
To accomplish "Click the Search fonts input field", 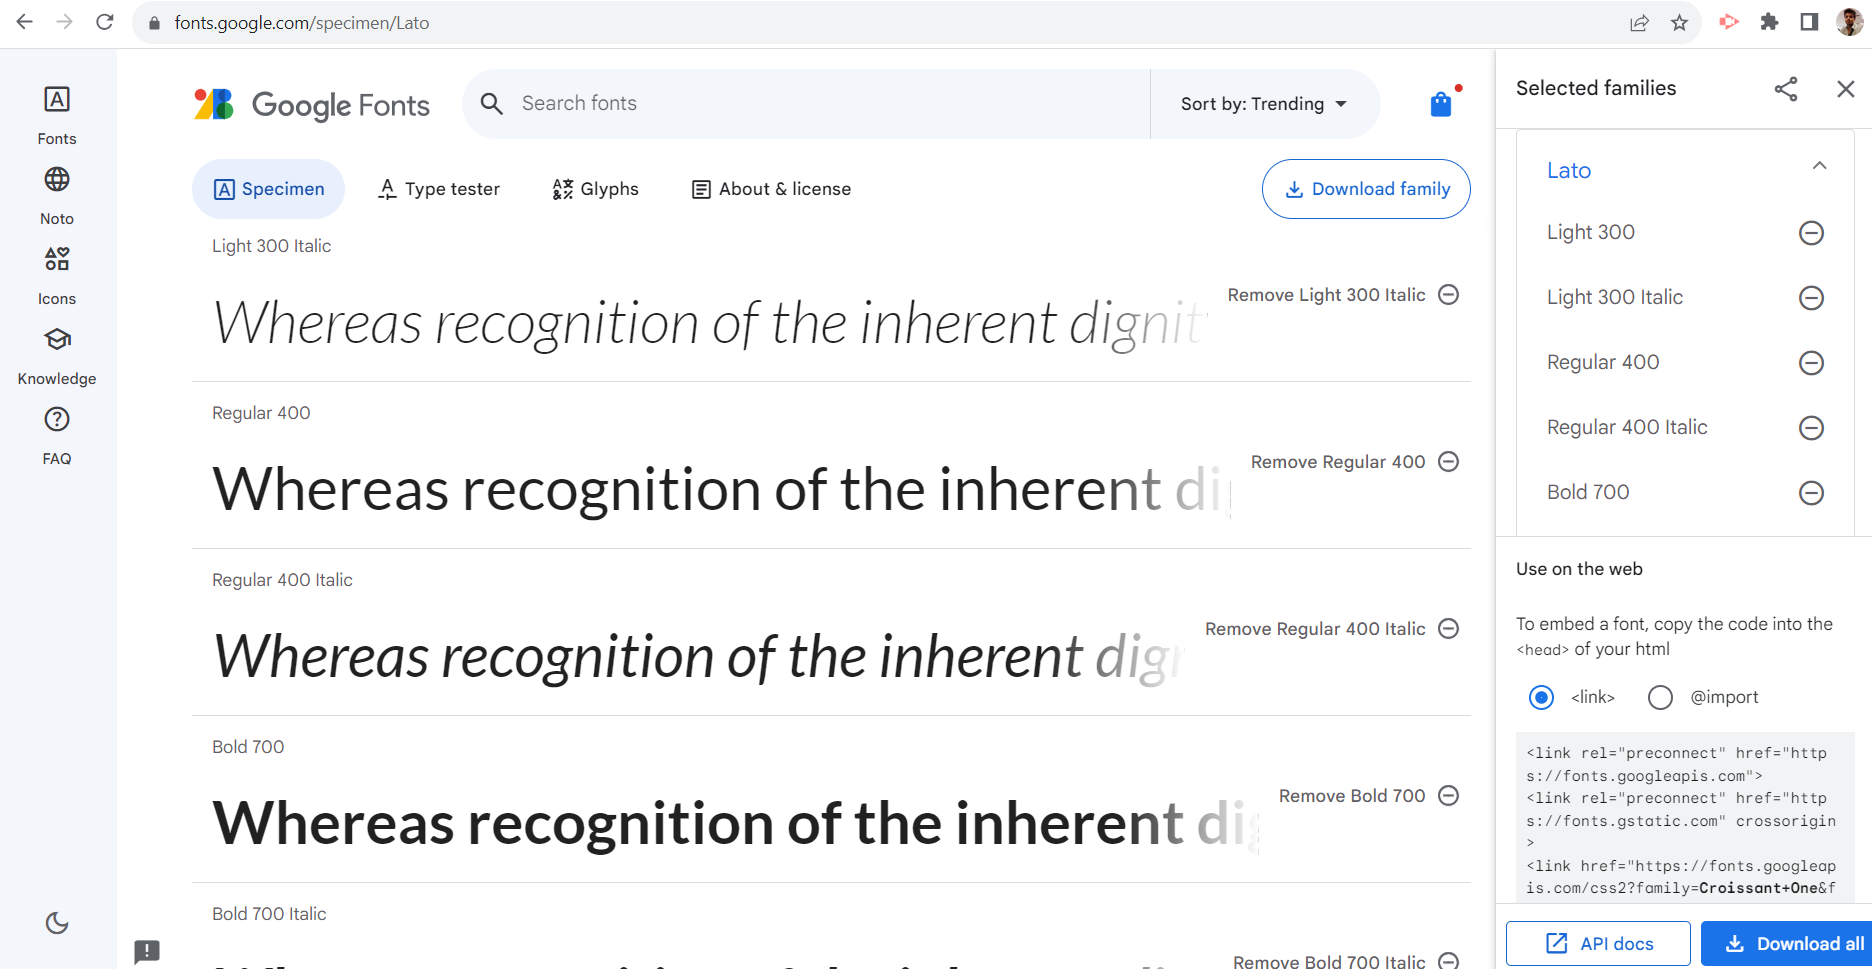I will [x=806, y=104].
